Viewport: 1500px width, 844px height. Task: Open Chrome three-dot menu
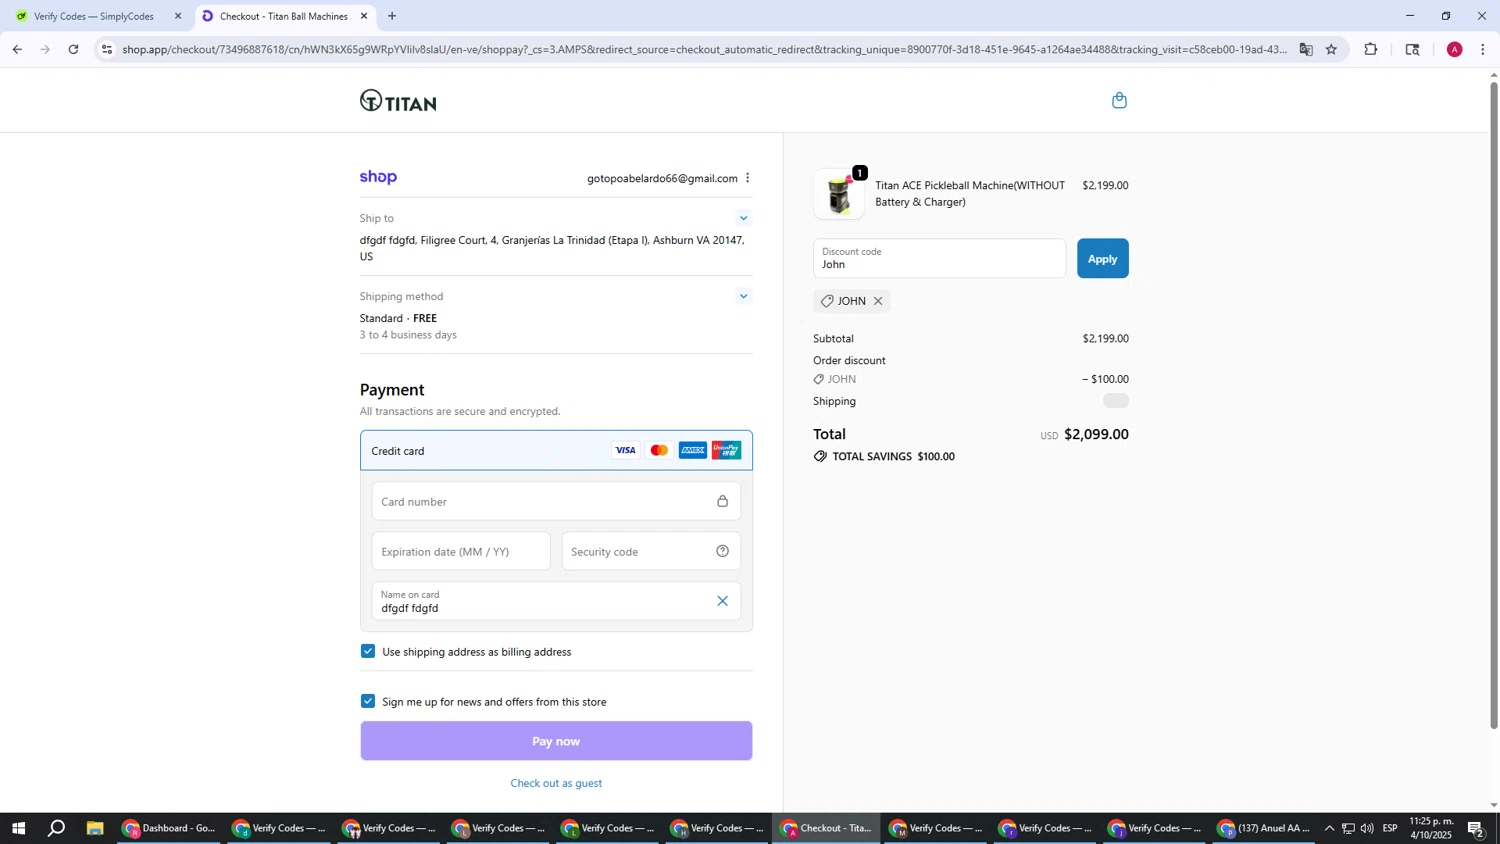(x=1482, y=49)
